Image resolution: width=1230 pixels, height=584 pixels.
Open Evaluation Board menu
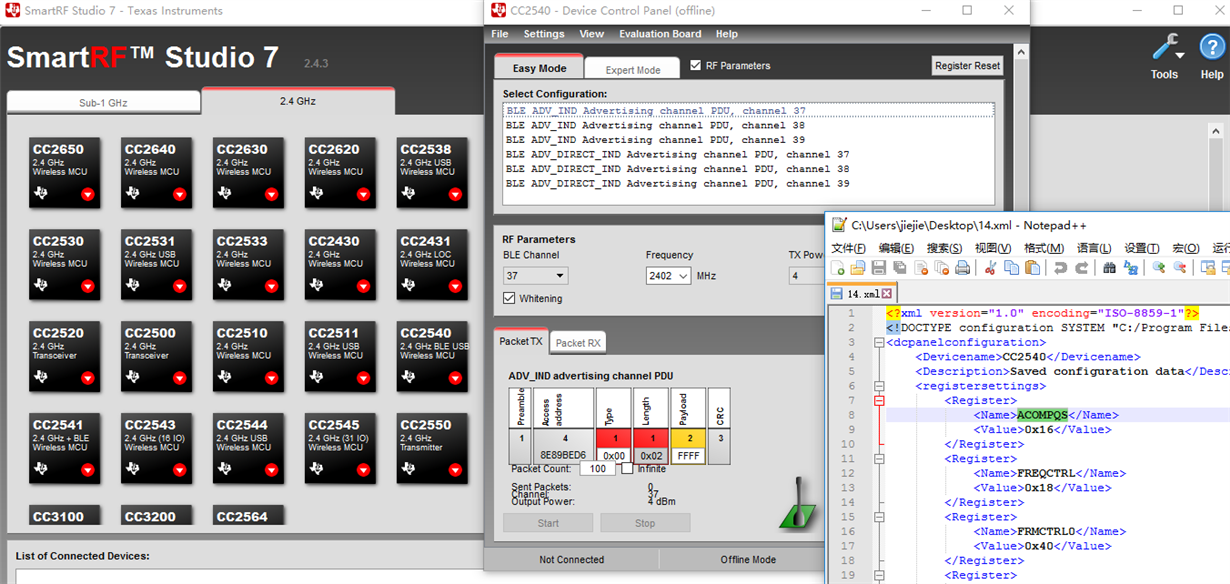pyautogui.click(x=660, y=34)
